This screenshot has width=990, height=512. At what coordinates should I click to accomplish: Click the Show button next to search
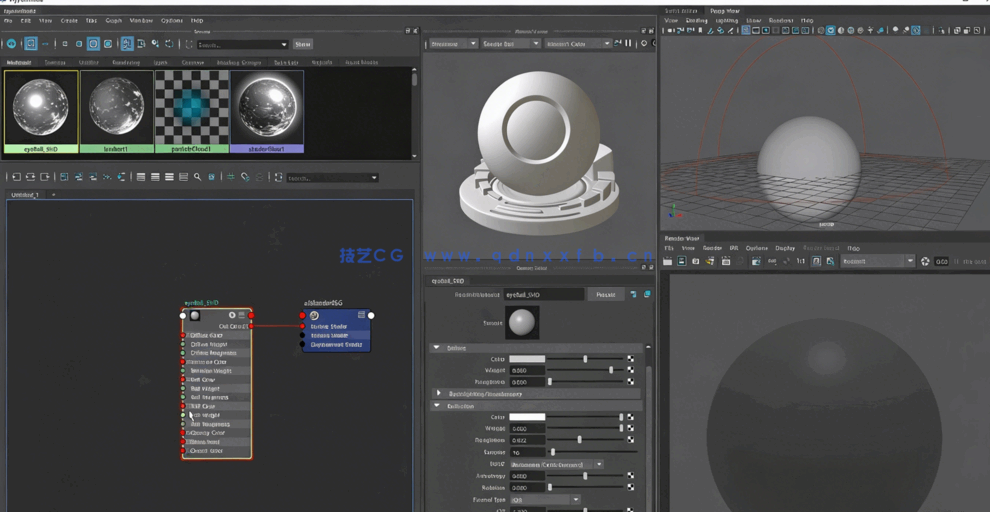[303, 44]
